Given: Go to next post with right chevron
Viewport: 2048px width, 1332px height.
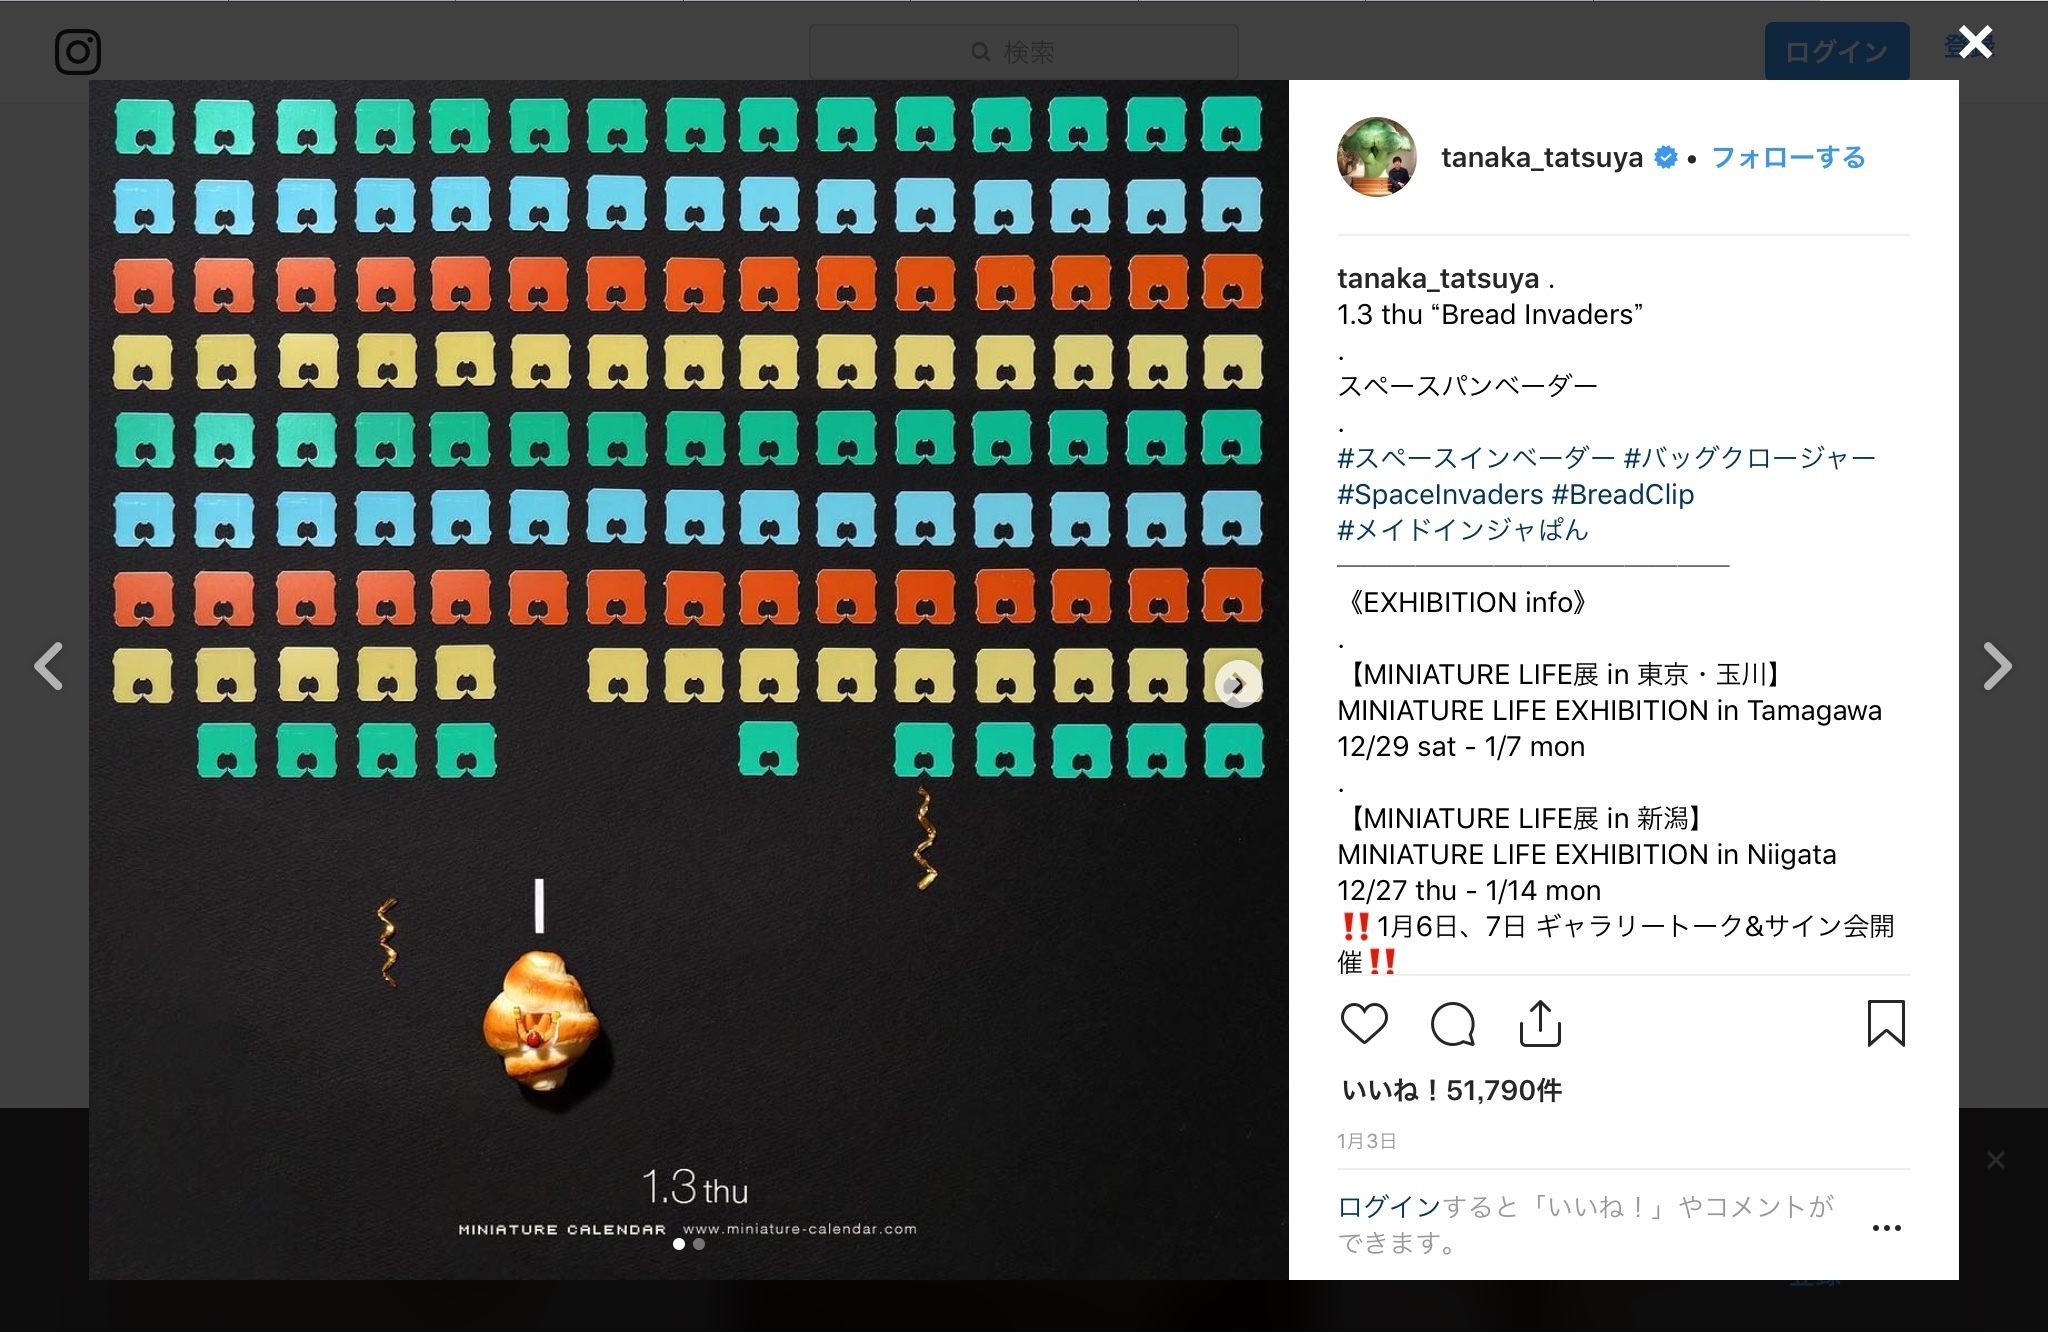Looking at the screenshot, I should (x=1997, y=666).
